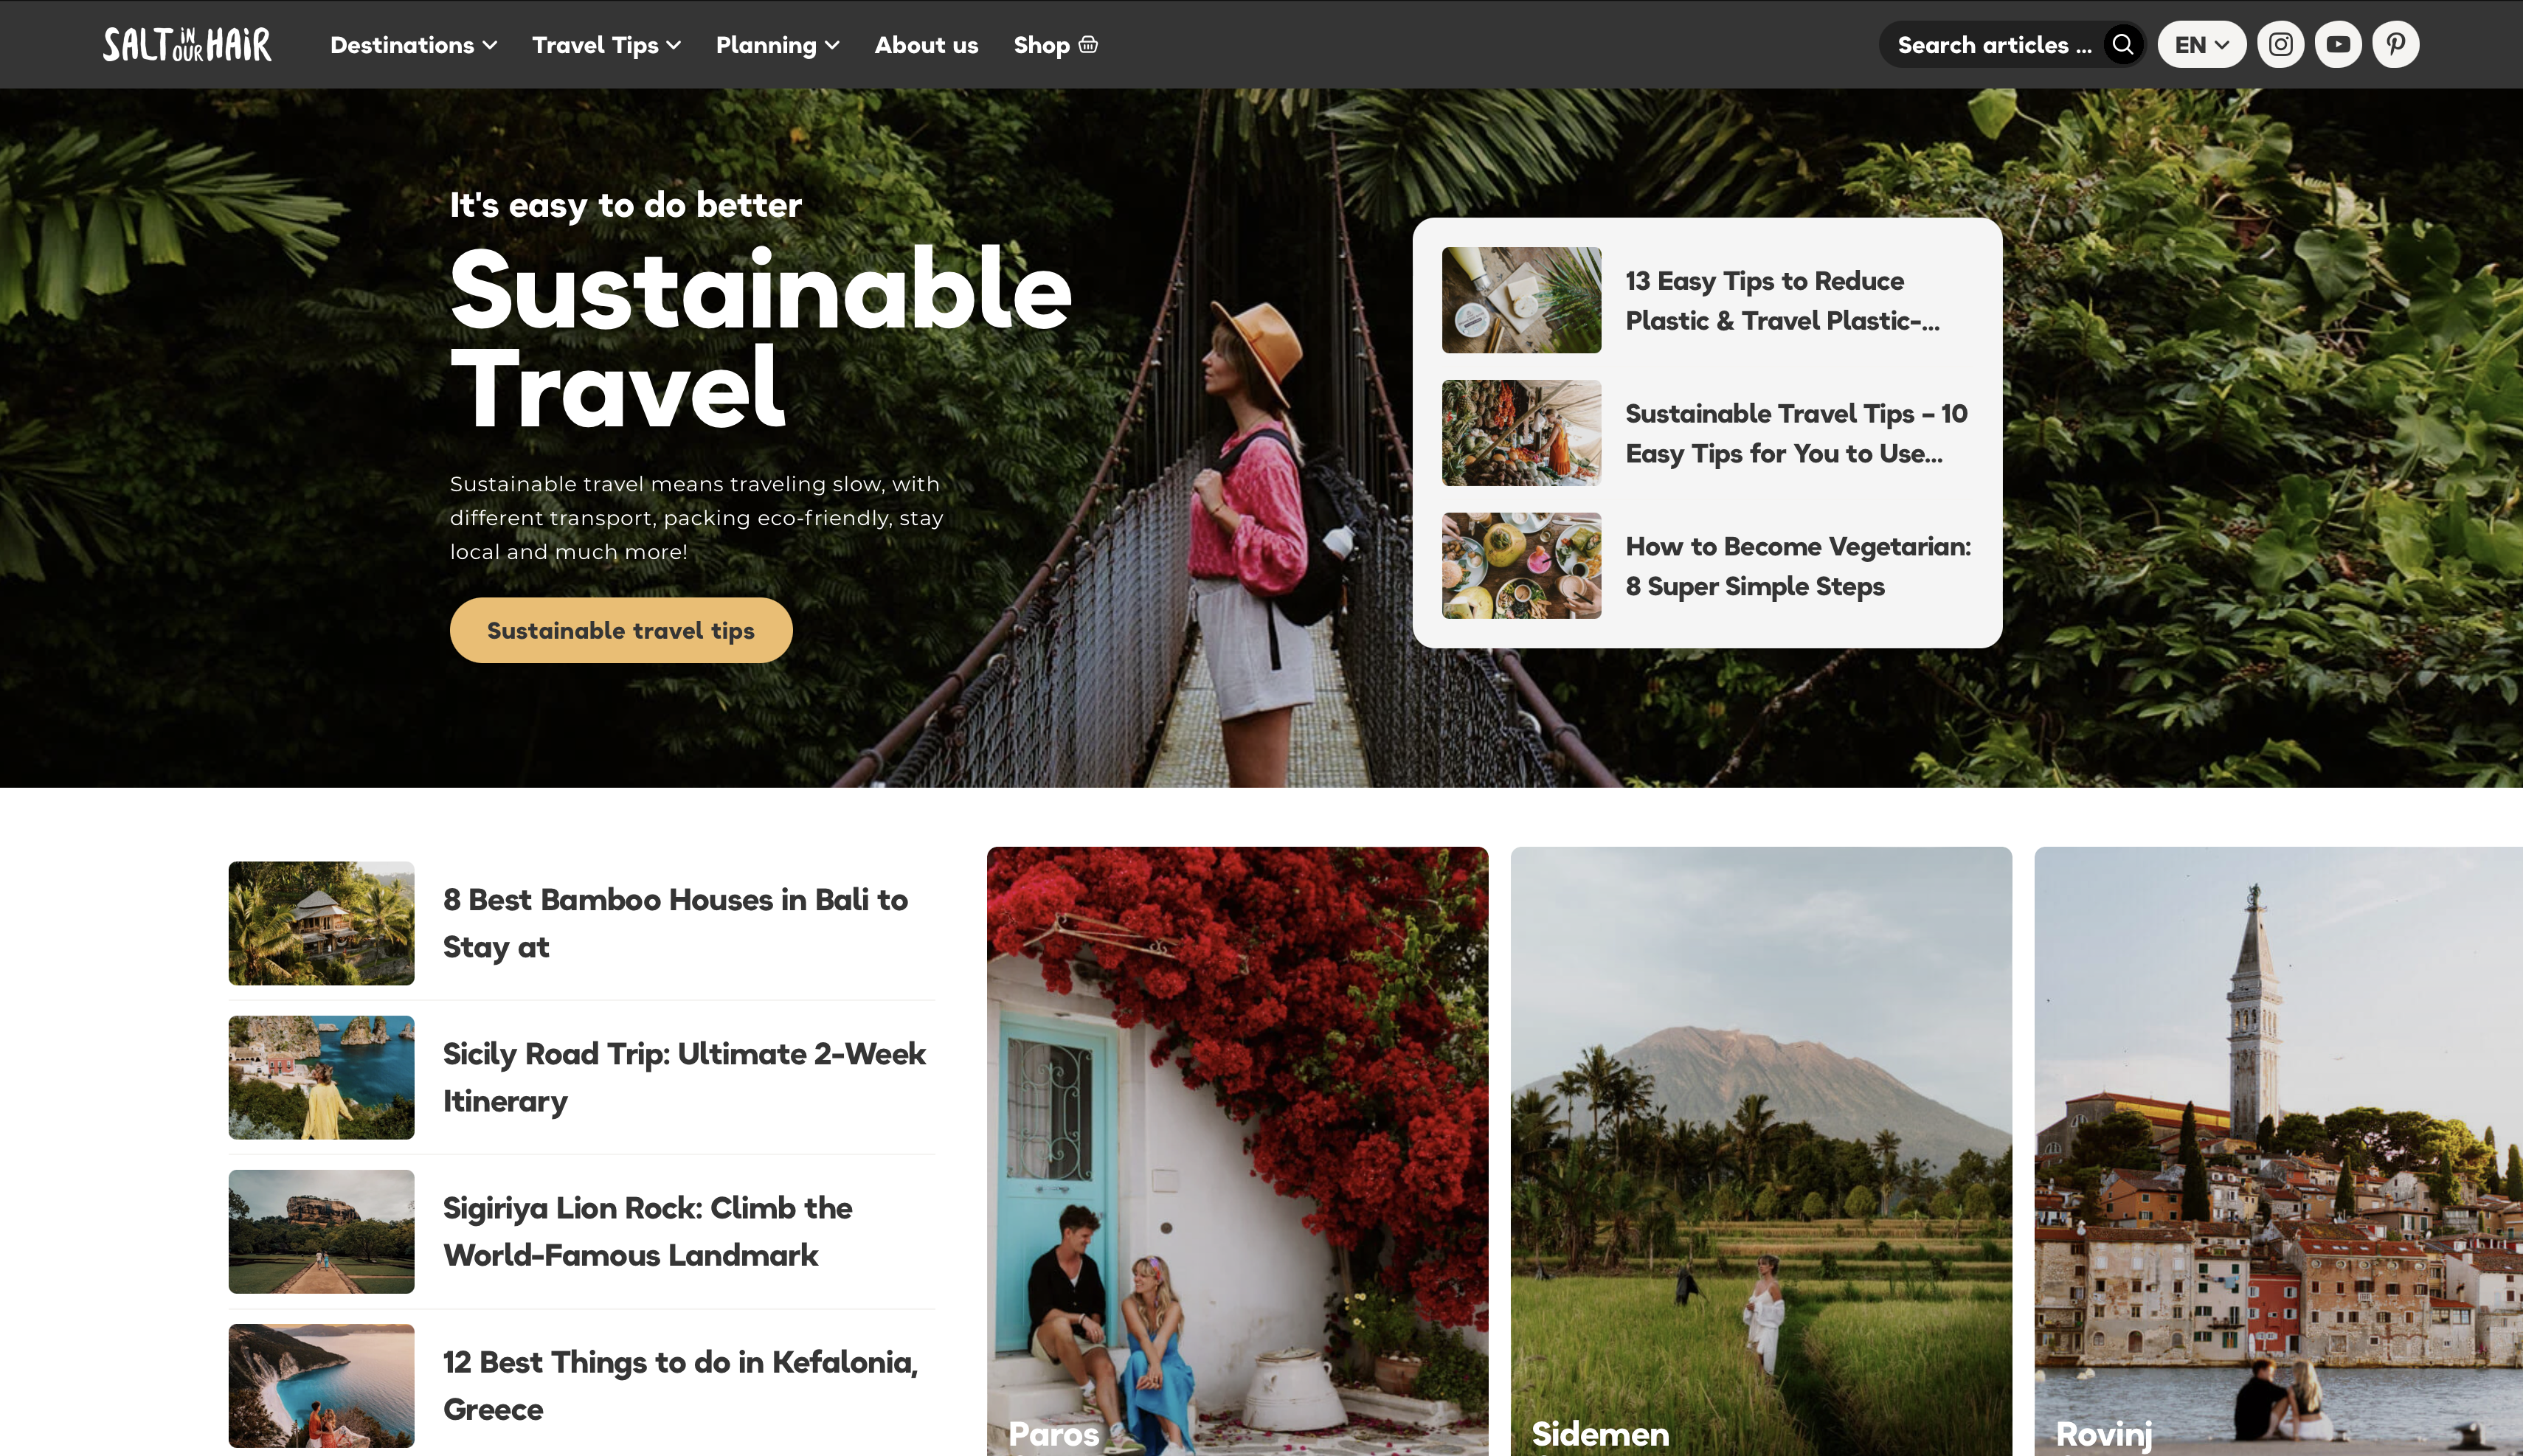This screenshot has width=2523, height=1456.
Task: Expand the Planning menu
Action: 777,45
